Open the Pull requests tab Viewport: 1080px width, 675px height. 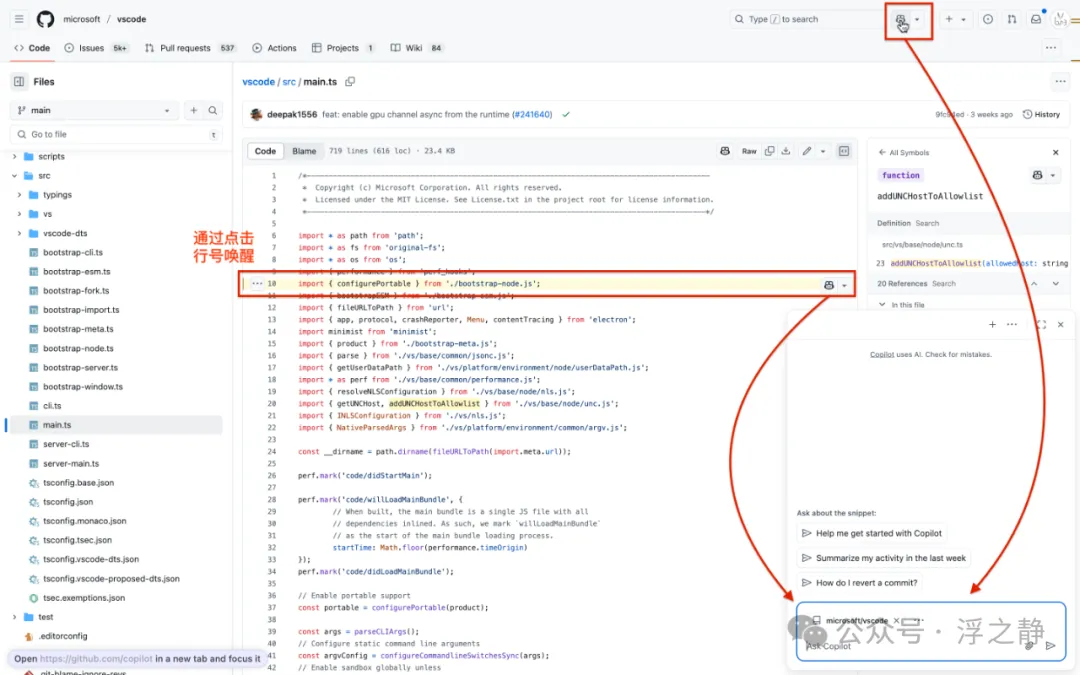pos(189,48)
